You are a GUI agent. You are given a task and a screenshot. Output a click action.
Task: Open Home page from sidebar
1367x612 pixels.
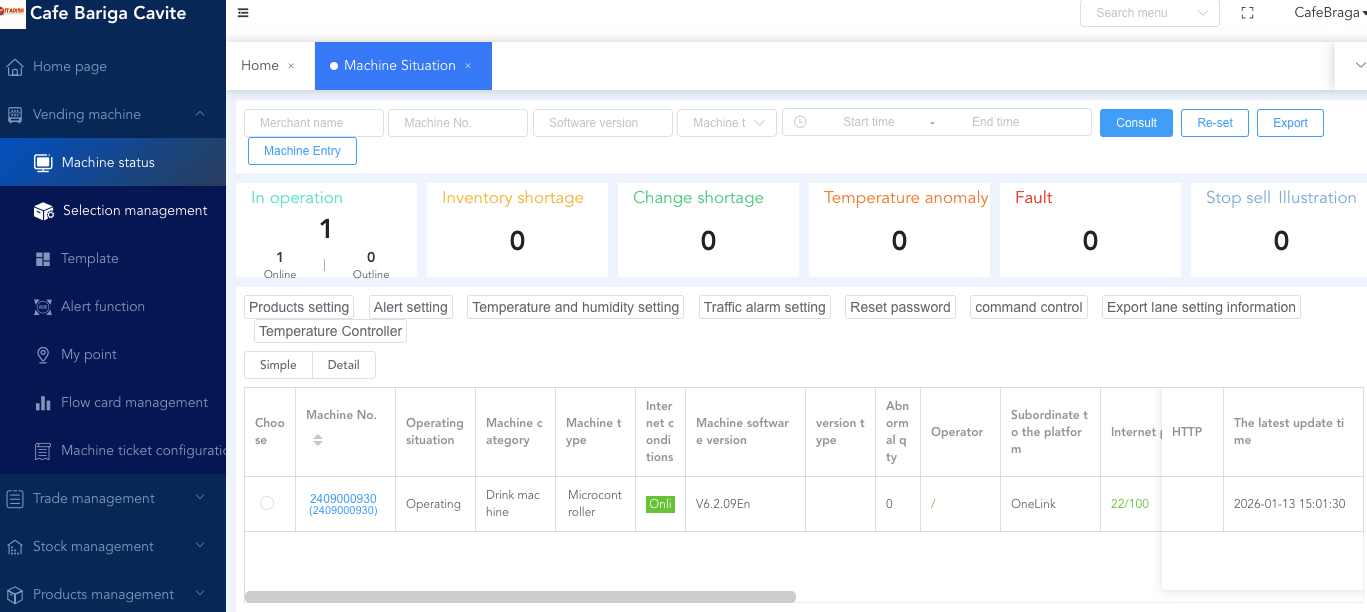pyautogui.click(x=70, y=67)
